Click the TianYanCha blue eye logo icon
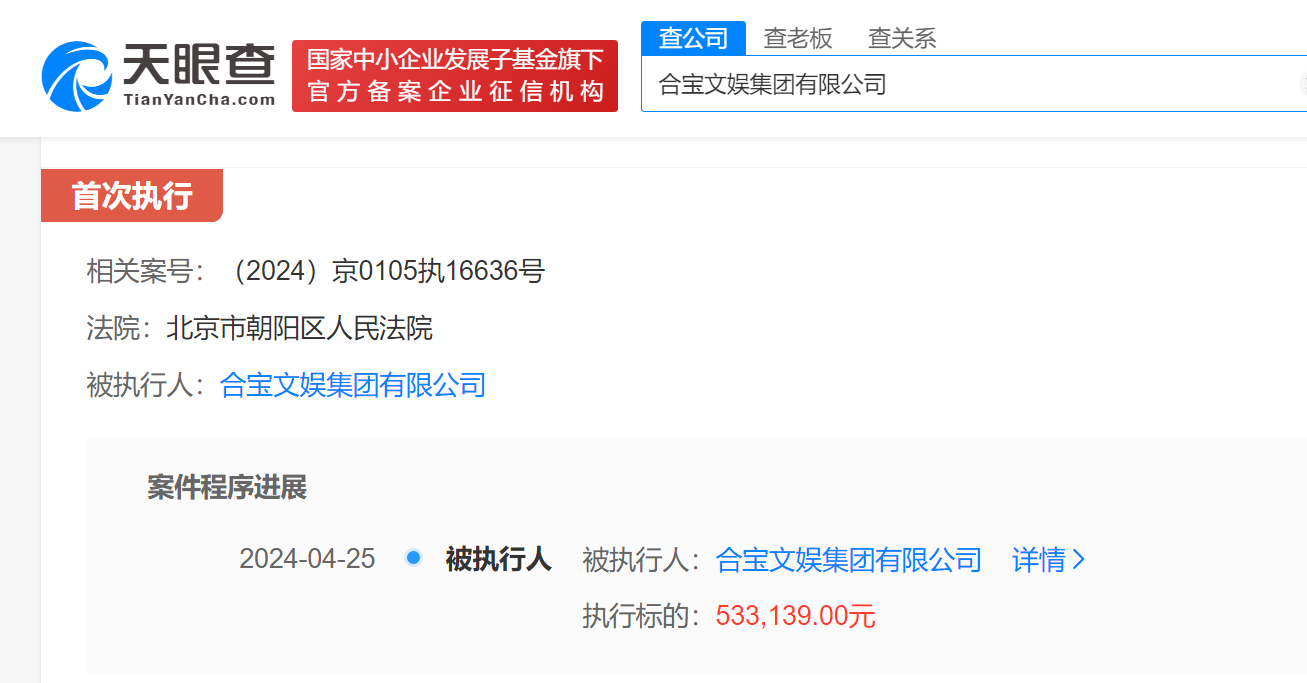Screen dimensions: 1307x683 pyautogui.click(x=77, y=76)
